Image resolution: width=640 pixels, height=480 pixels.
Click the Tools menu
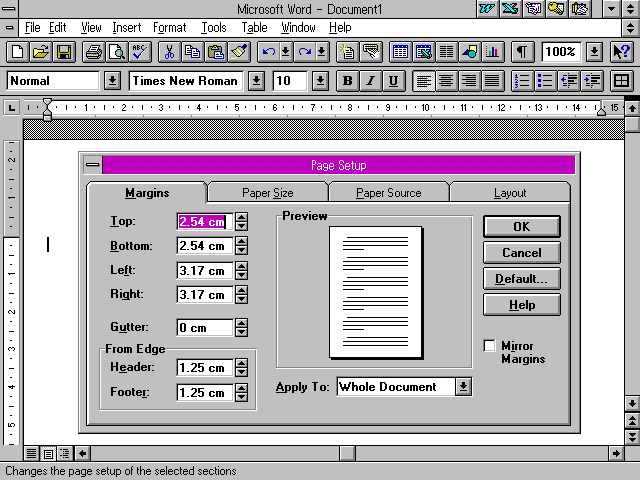[213, 28]
